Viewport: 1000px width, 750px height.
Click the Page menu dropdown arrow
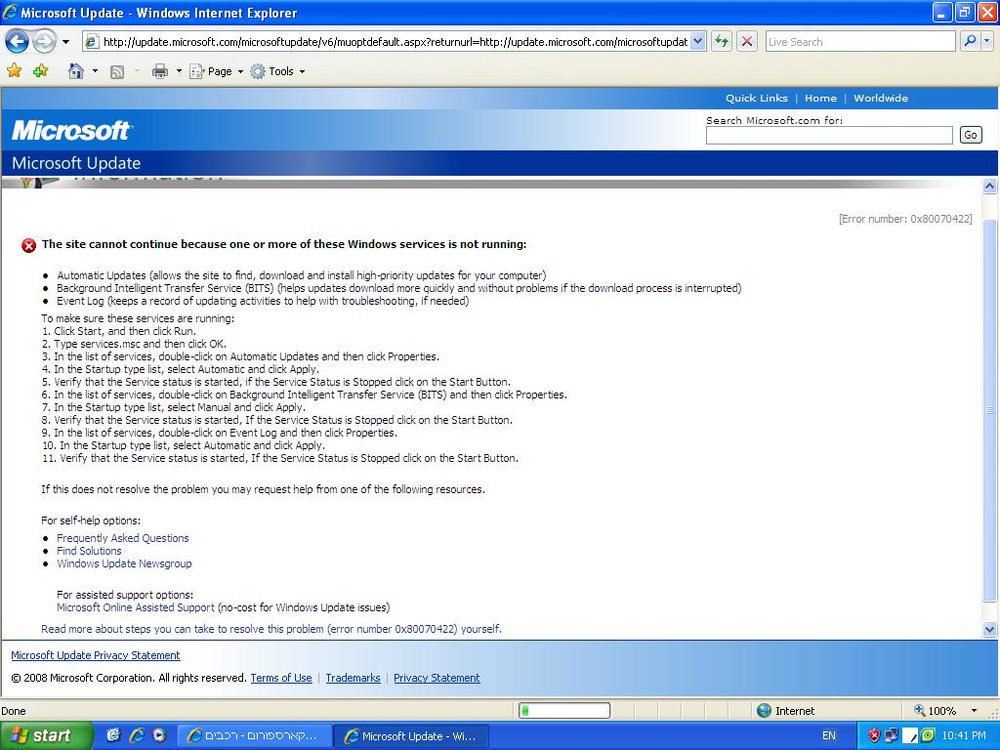[x=240, y=71]
